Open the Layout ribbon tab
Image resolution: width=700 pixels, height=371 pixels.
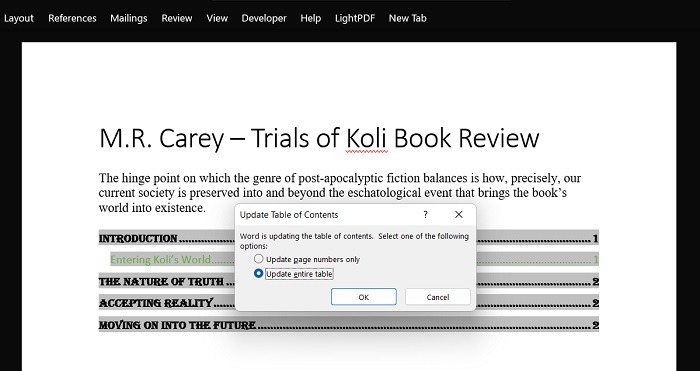(x=19, y=18)
